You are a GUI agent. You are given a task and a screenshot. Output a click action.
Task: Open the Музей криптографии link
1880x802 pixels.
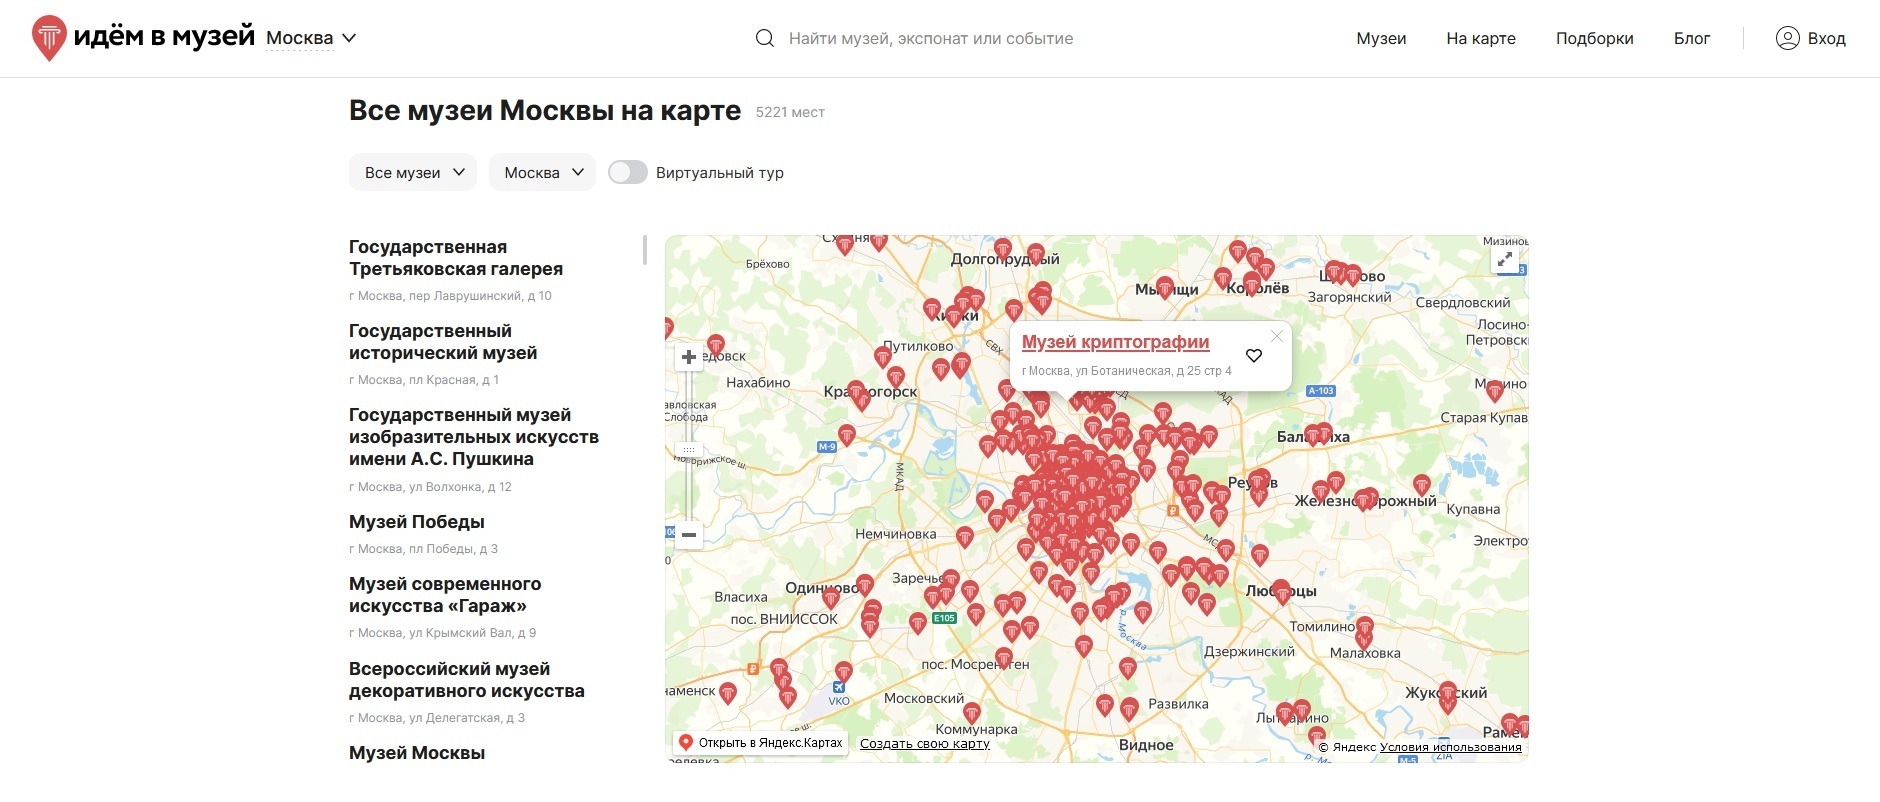1115,342
